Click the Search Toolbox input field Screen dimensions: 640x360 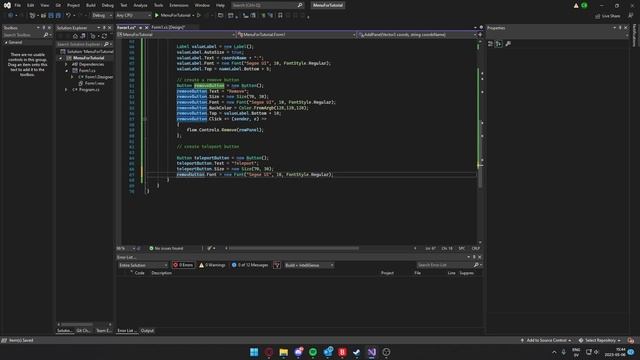pos(22,36)
